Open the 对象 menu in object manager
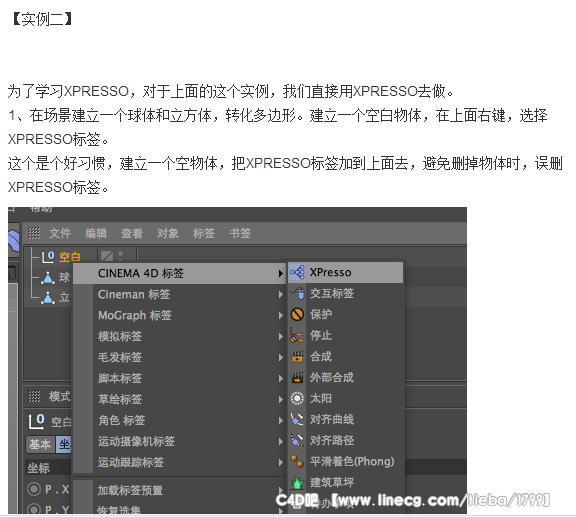 click(x=168, y=233)
